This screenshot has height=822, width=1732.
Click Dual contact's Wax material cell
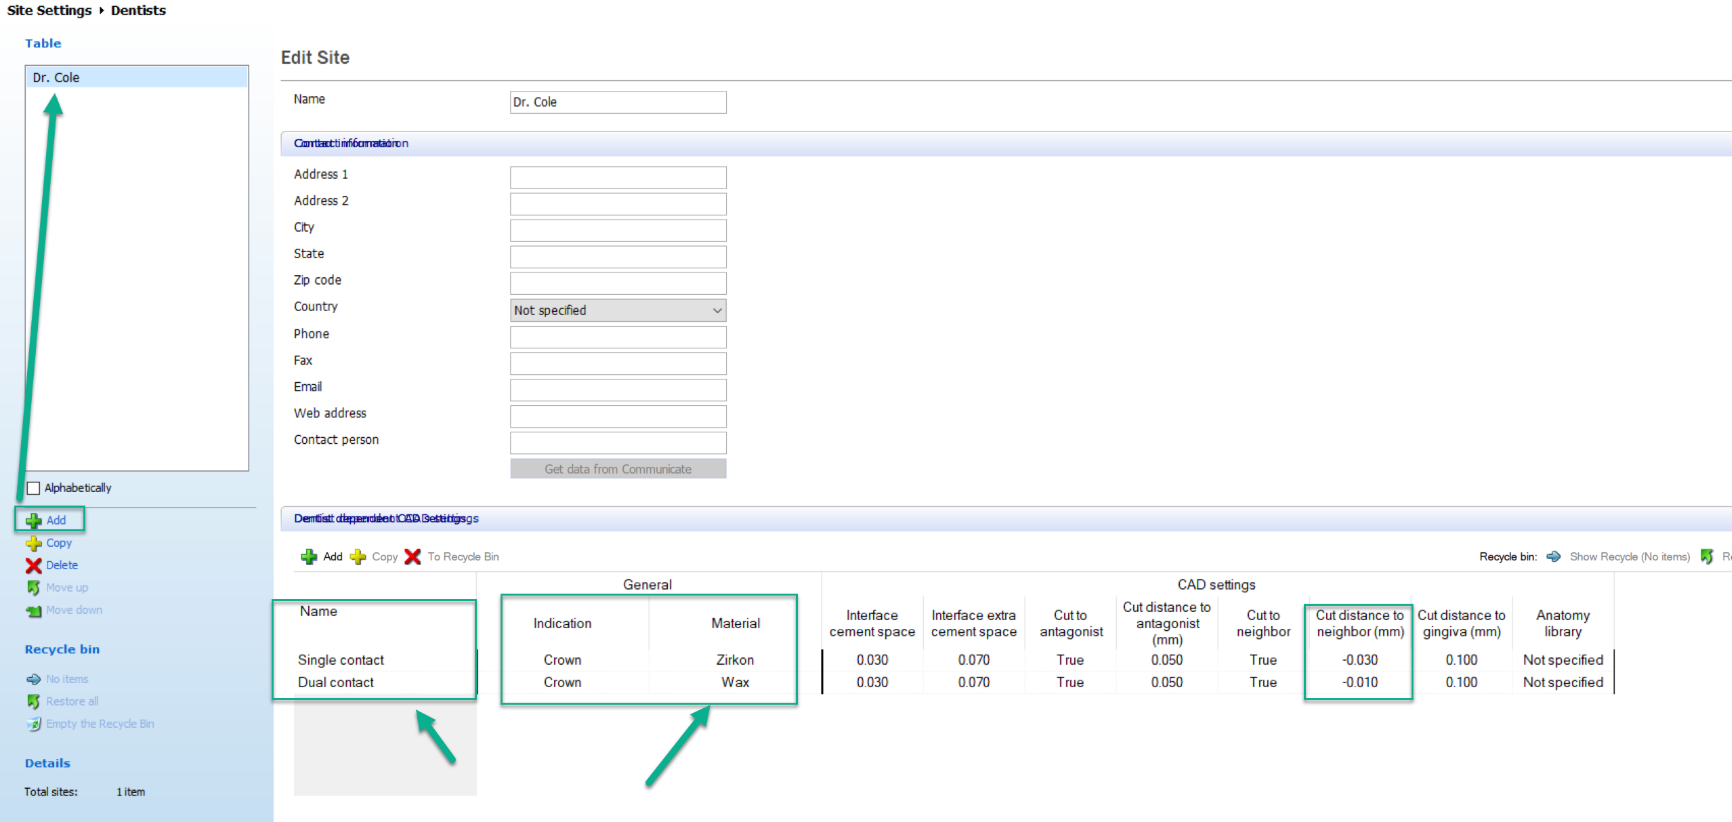coord(735,682)
